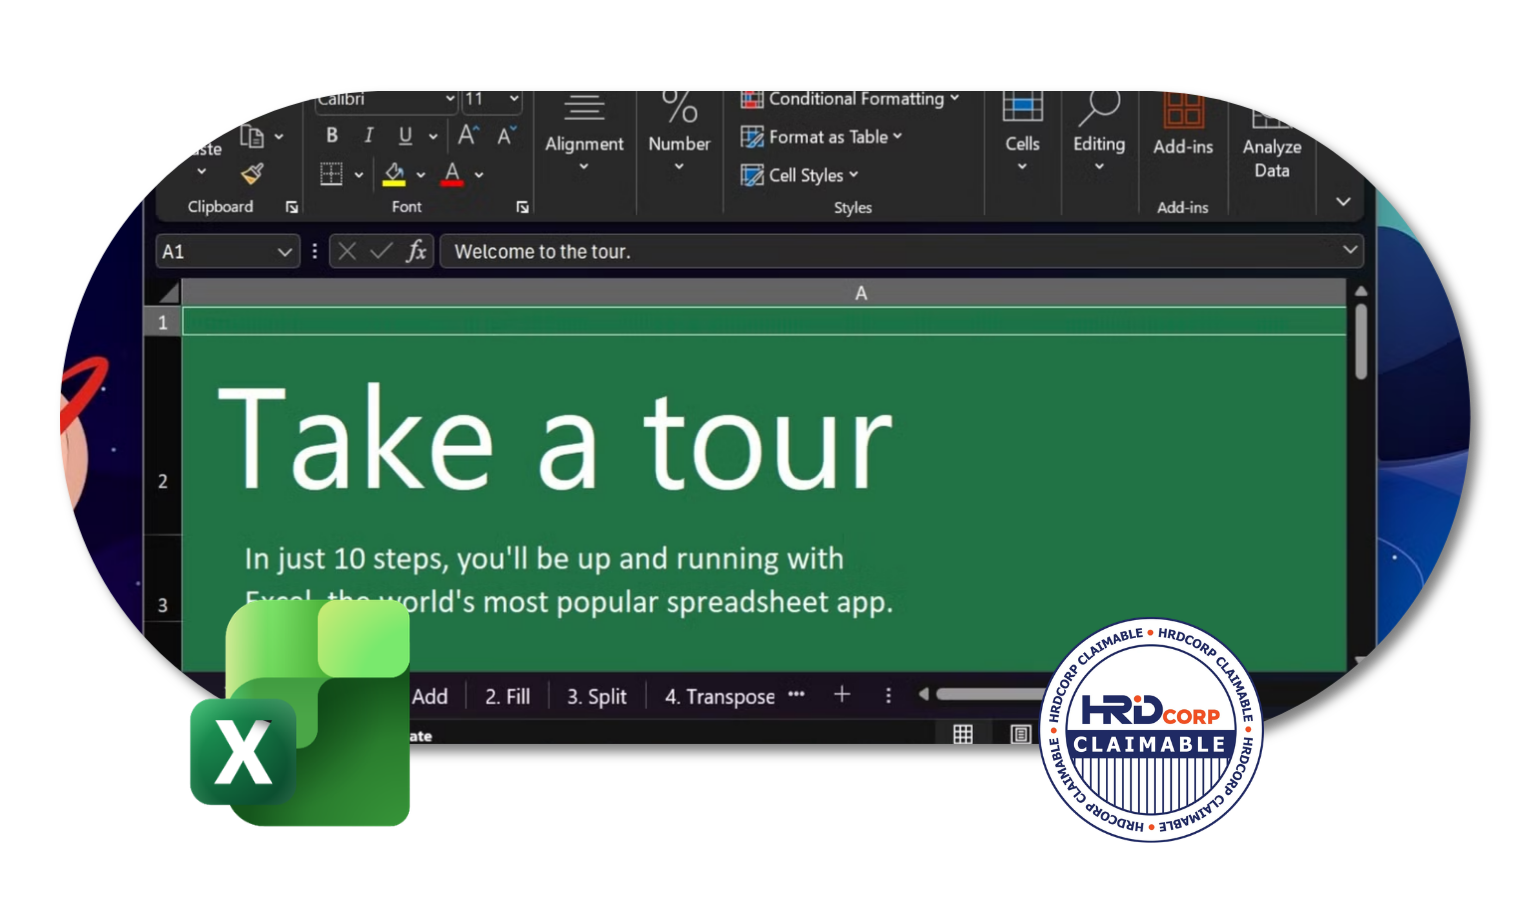Open the font size dropdown showing 11

(x=514, y=99)
